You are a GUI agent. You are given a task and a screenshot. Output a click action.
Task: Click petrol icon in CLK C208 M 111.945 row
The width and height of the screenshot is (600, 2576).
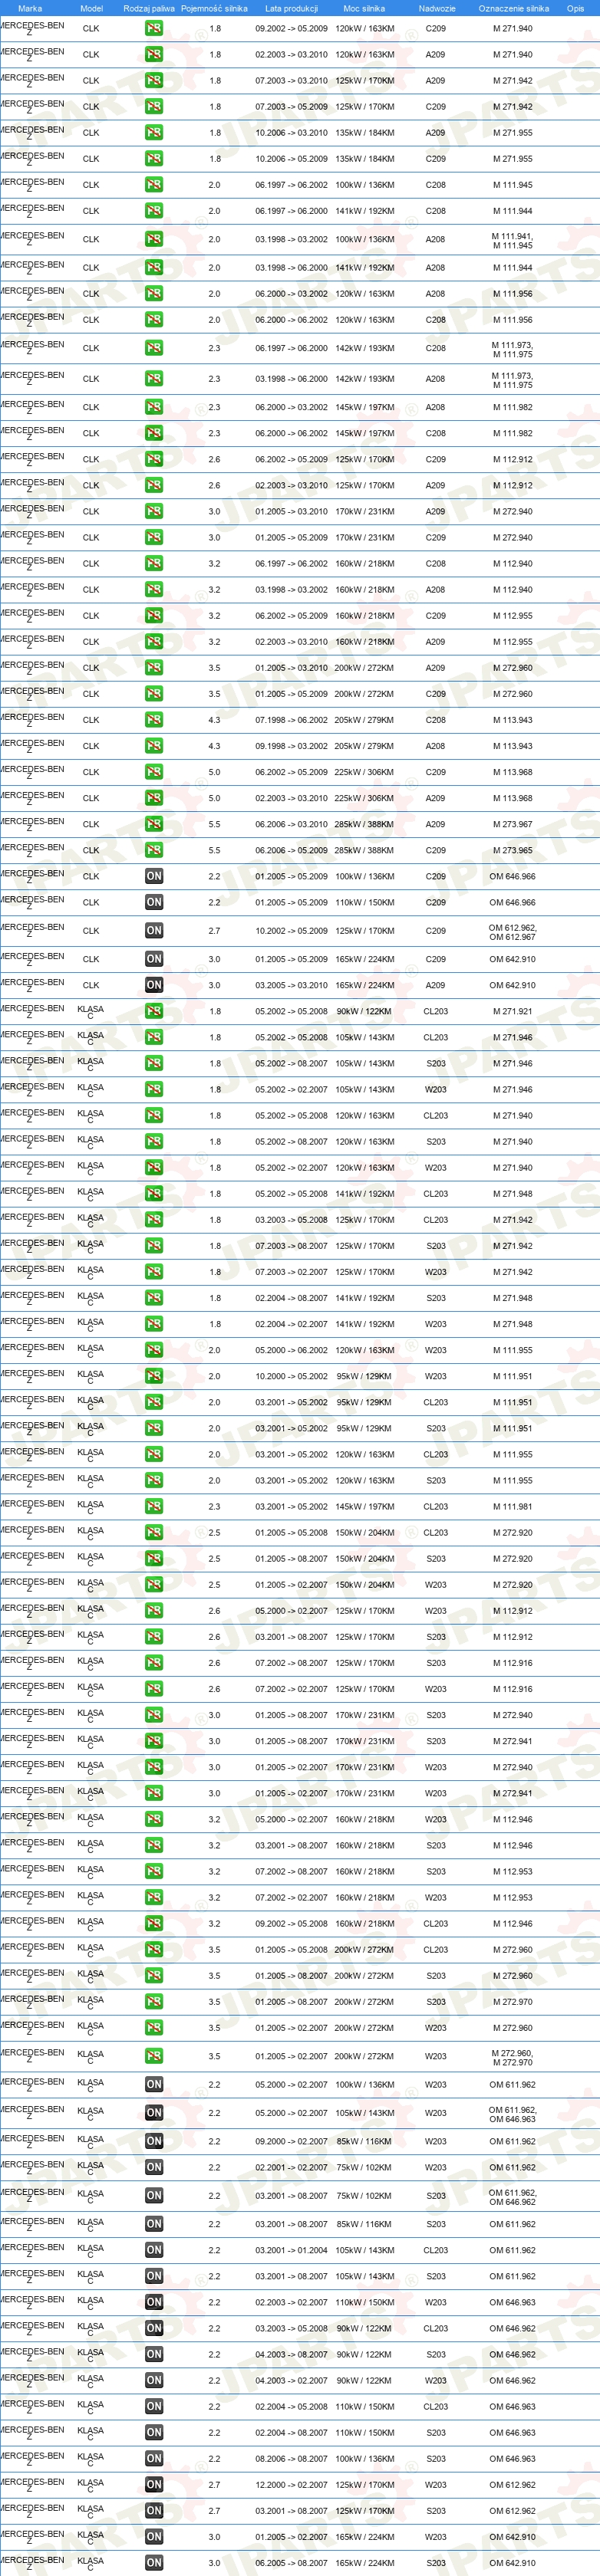click(153, 184)
